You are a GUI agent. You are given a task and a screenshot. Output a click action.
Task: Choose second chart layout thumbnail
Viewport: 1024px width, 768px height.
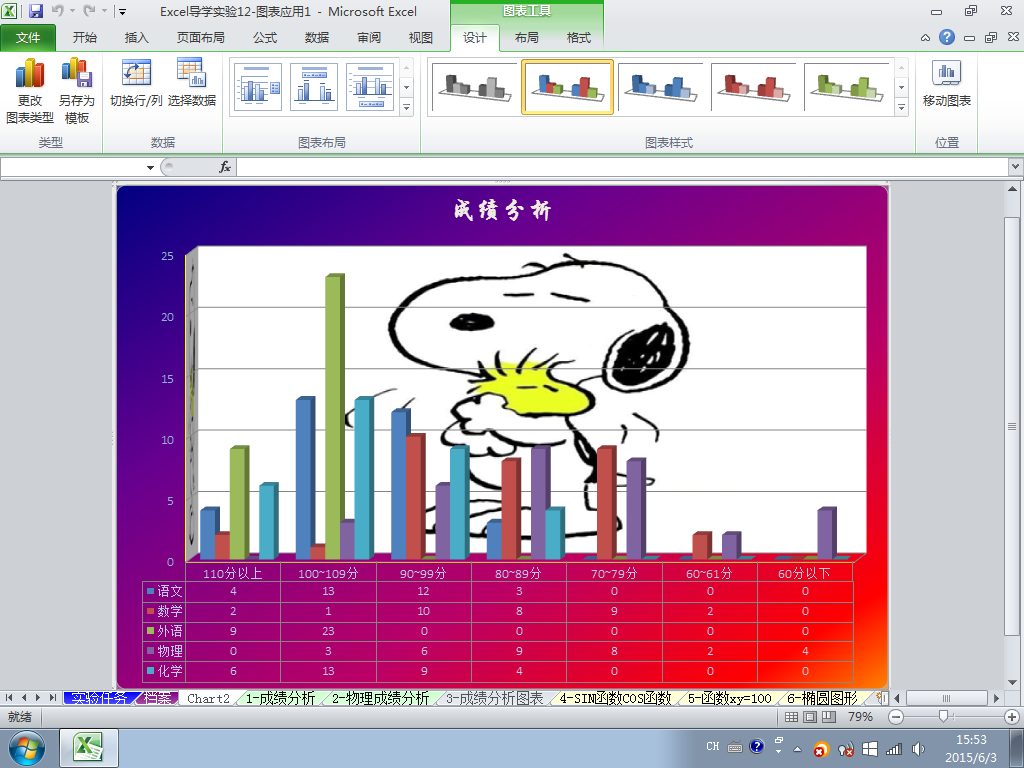313,87
